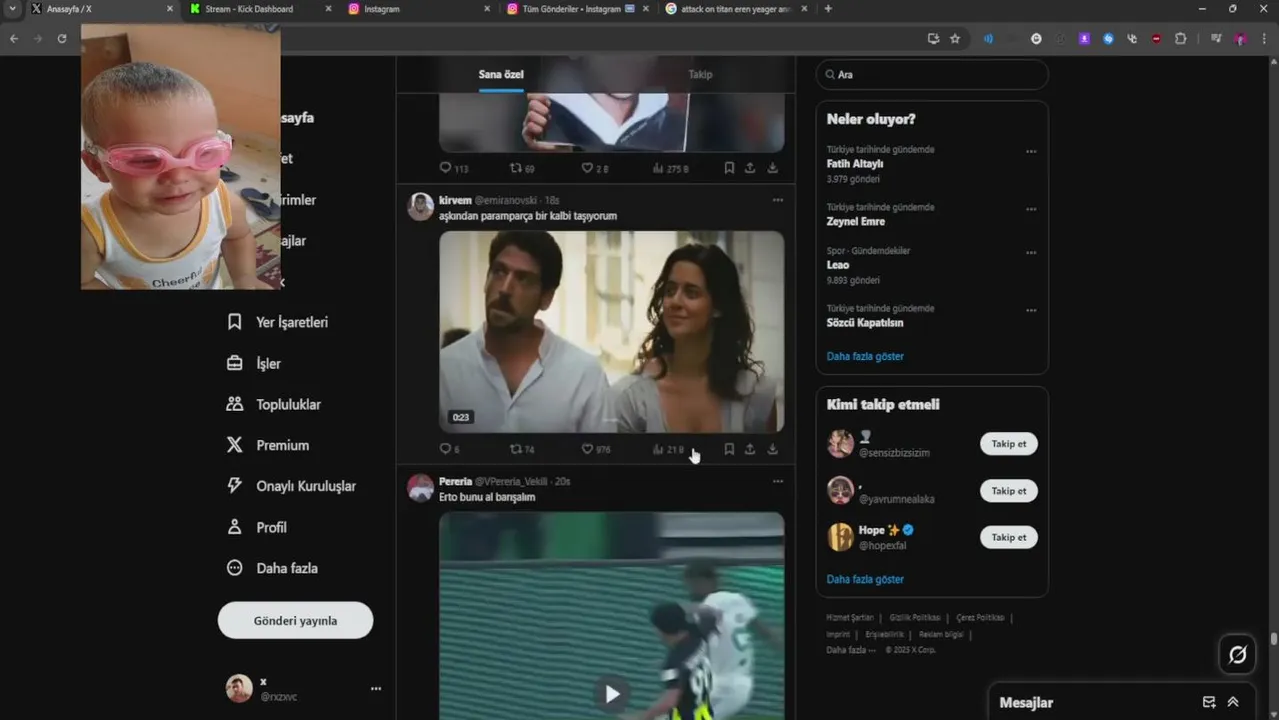Open Chrome three-dot menu
Image resolution: width=1279 pixels, height=720 pixels.
[x=1264, y=38]
